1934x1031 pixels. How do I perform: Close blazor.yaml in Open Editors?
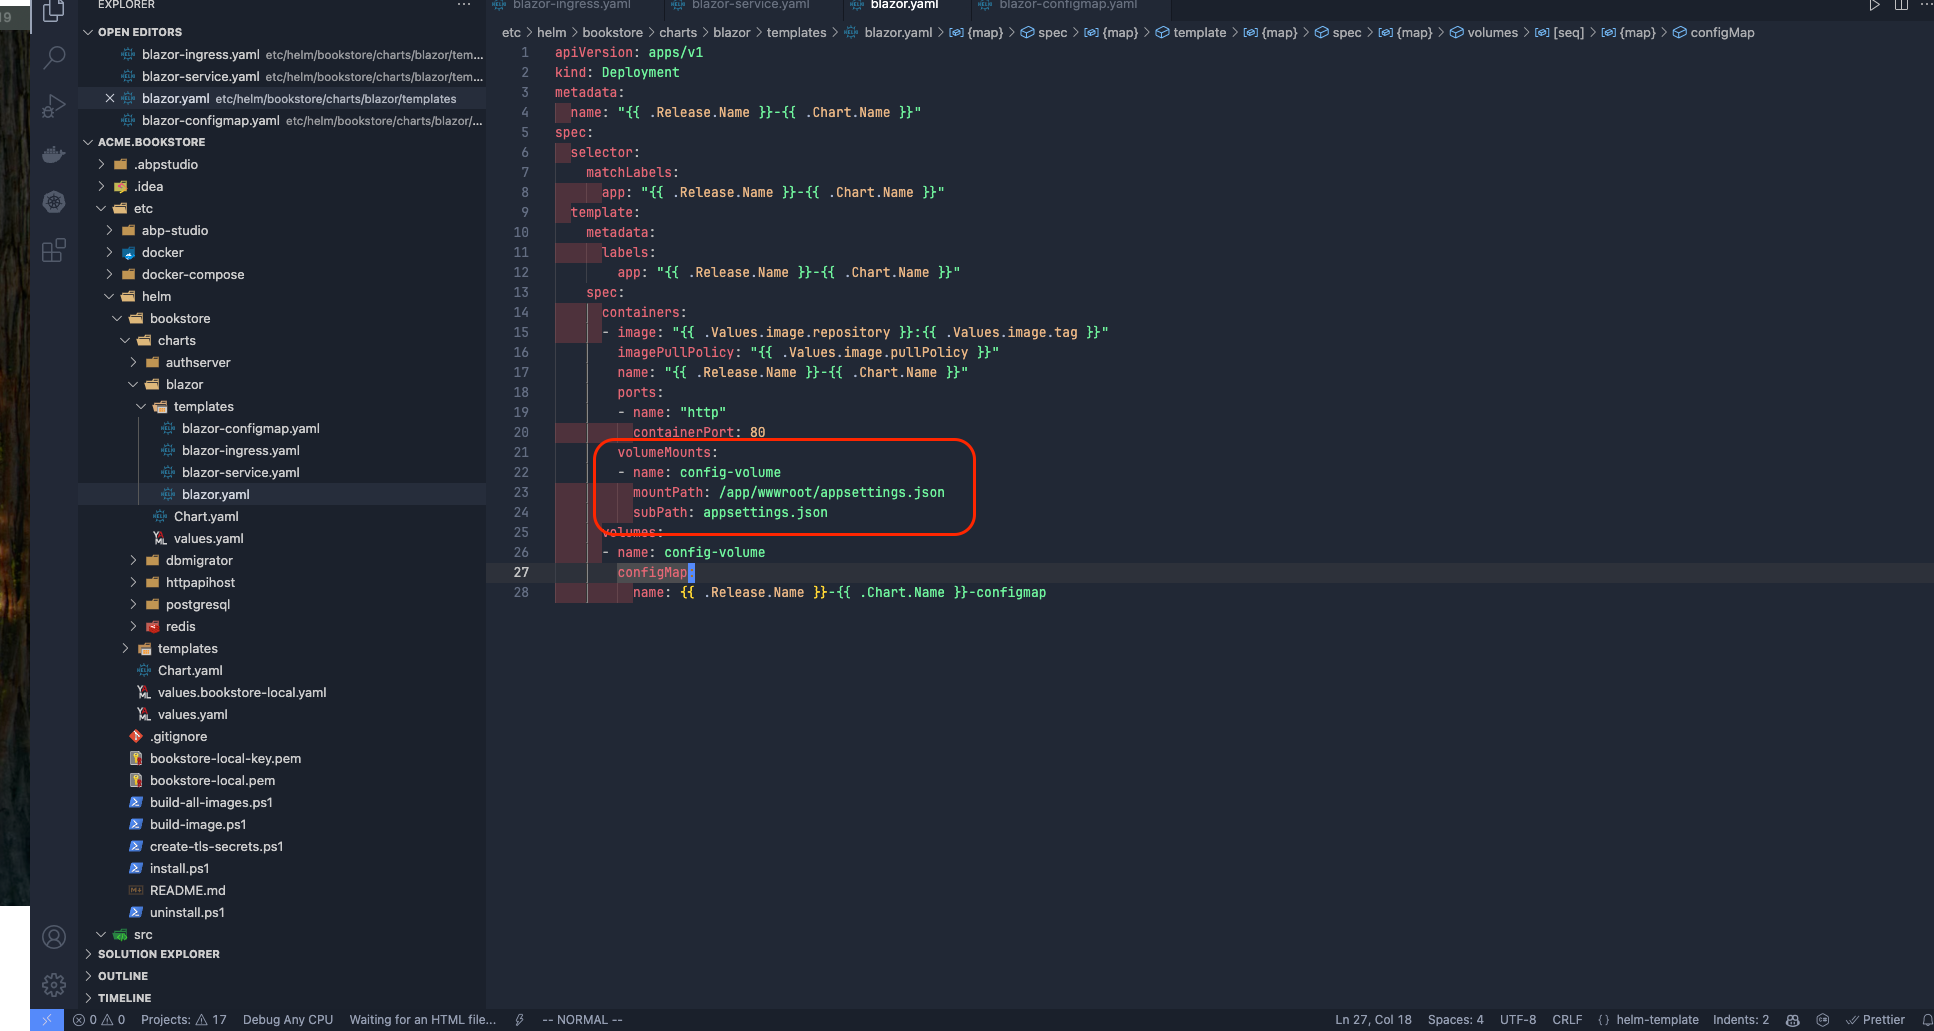pos(110,98)
